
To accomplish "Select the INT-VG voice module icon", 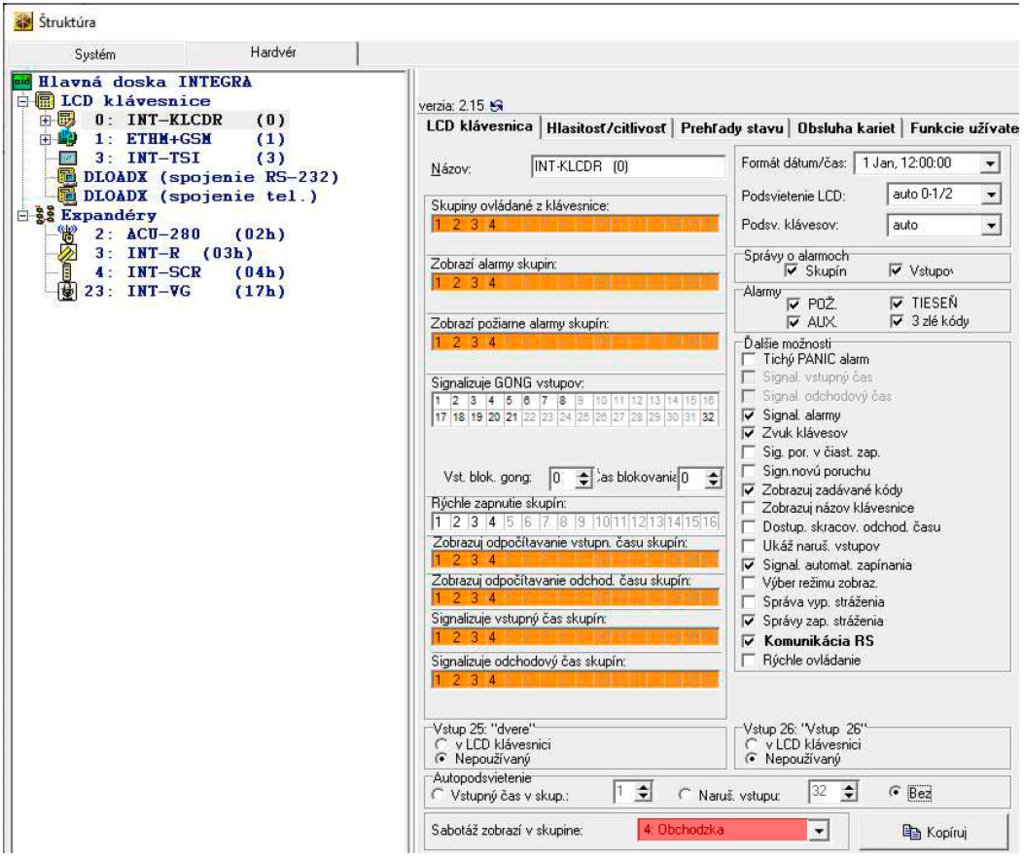I will click(x=68, y=291).
